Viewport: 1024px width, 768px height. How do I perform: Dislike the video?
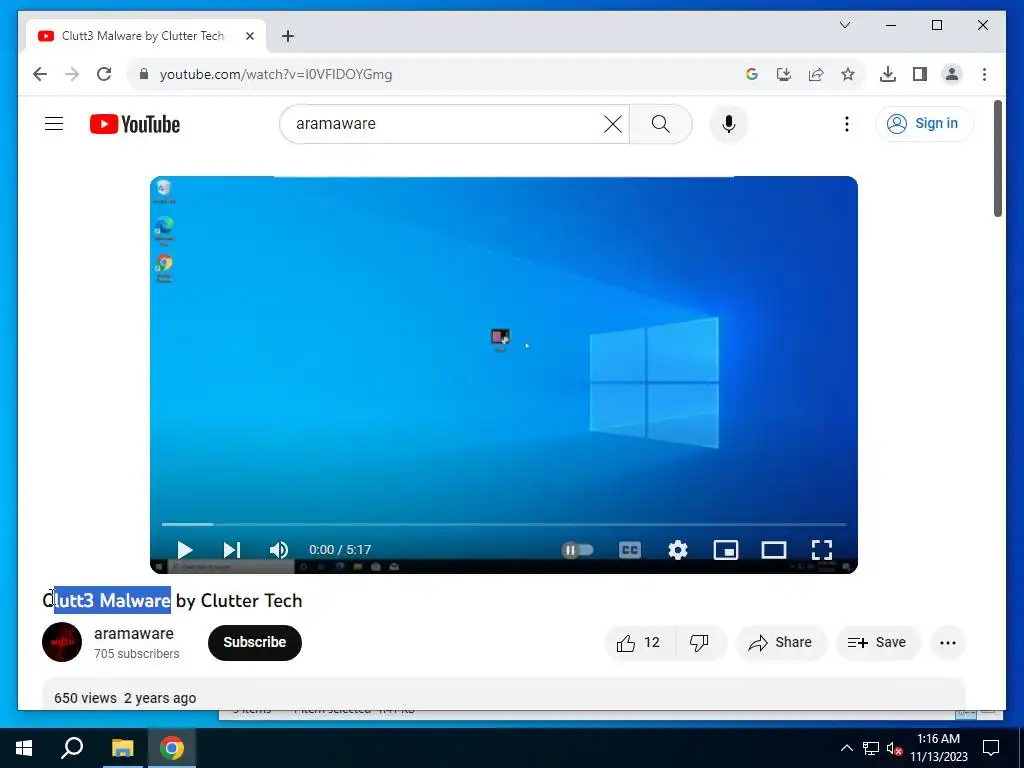700,643
